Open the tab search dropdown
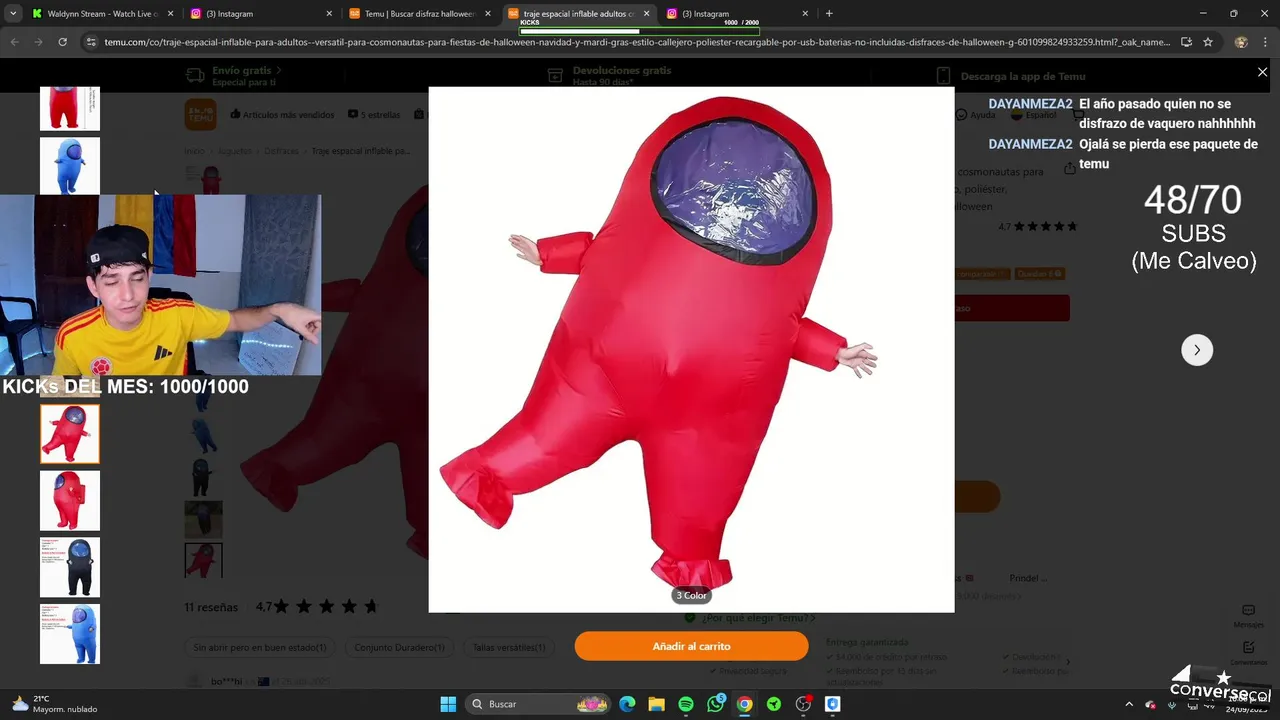Image resolution: width=1280 pixels, height=720 pixels. click(x=13, y=14)
